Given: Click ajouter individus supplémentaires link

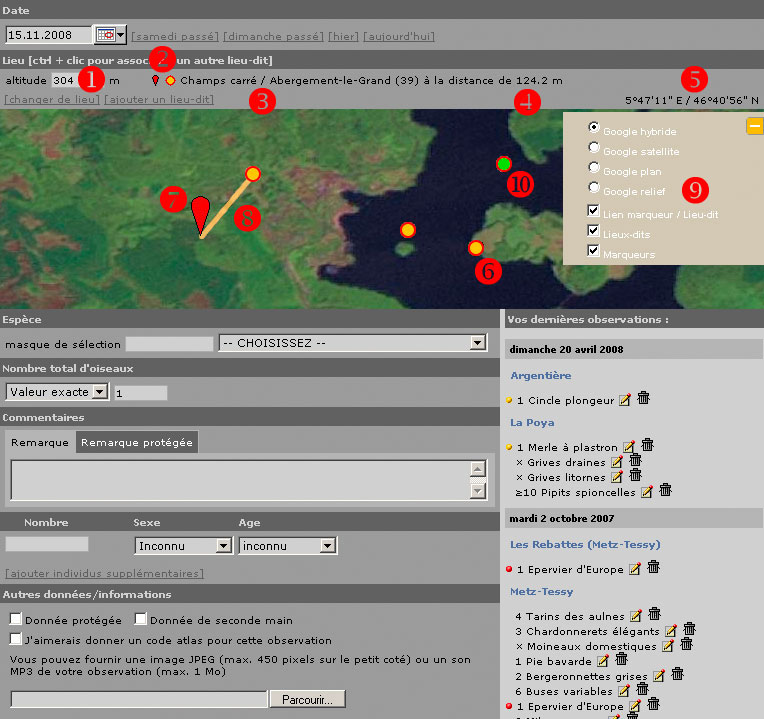Looking at the screenshot, I should (104, 573).
